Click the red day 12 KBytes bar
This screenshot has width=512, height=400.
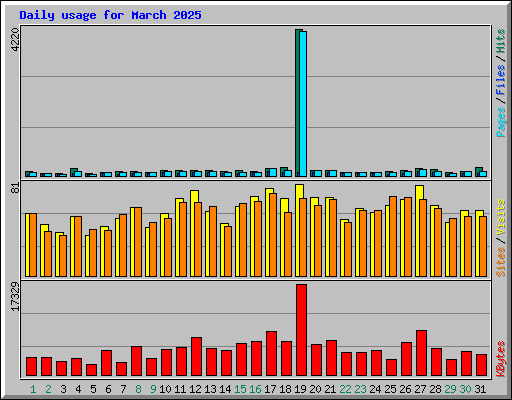coord(196,357)
